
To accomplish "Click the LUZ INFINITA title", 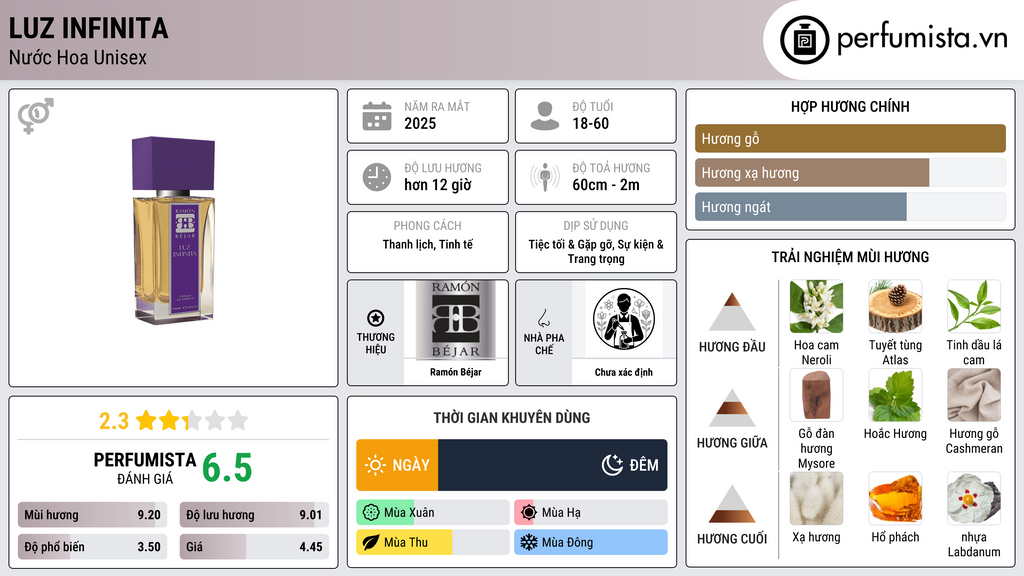I will click(89, 29).
